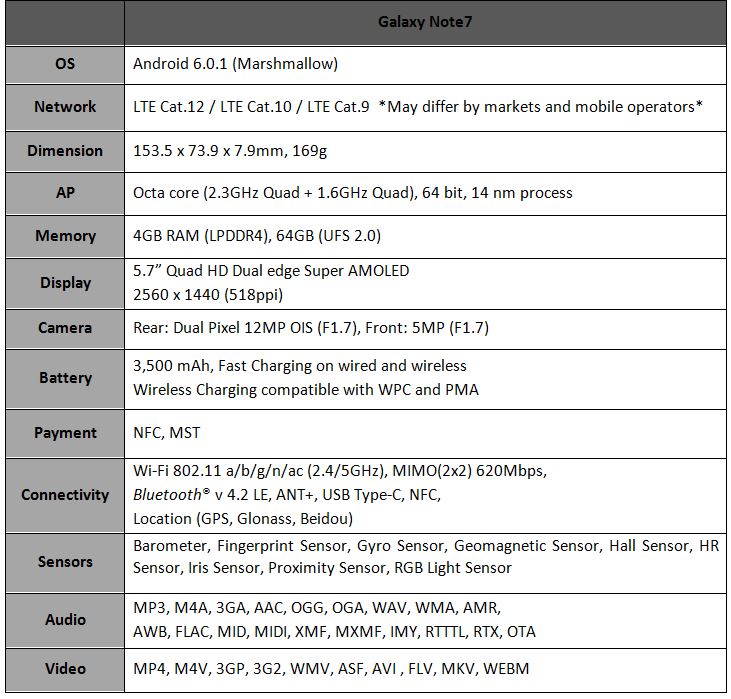This screenshot has width=731, height=699.
Task: Select '153.5 x 73.9 x 7.9mm, 169g' value
Action: 230,151
